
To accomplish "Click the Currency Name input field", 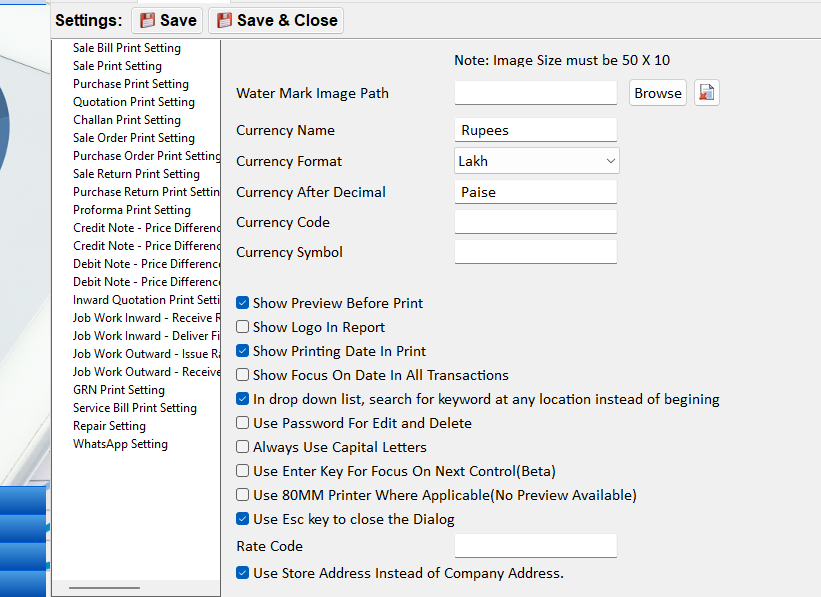I will [535, 130].
